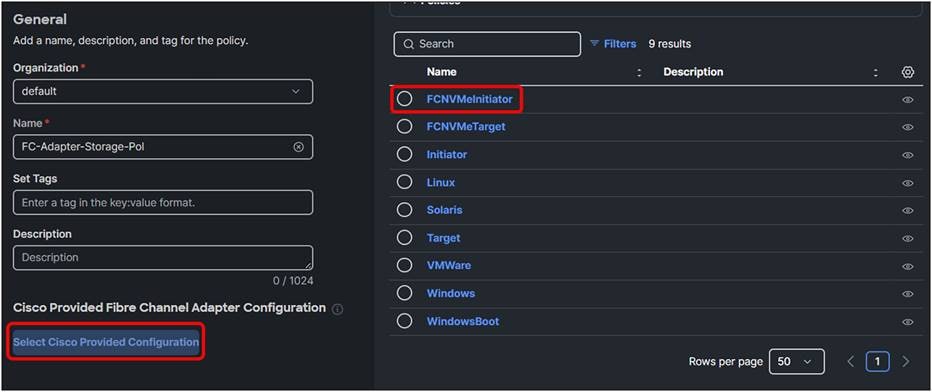Open the Target policy link
This screenshot has height=392, width=932.
[x=443, y=238]
